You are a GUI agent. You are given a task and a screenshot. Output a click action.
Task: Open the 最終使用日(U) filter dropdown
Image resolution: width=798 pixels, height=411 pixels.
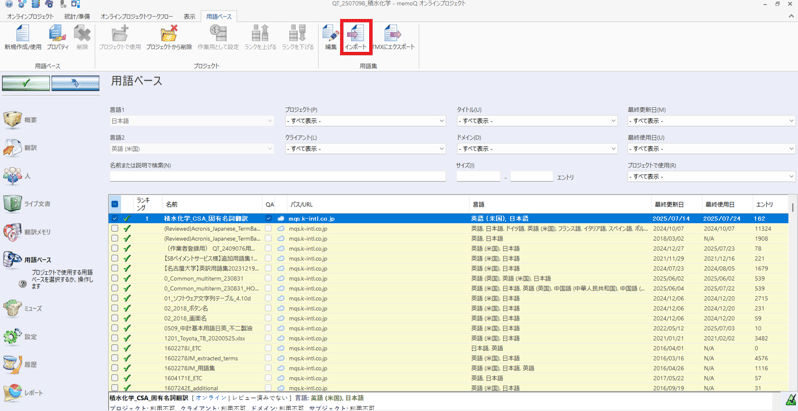point(711,149)
